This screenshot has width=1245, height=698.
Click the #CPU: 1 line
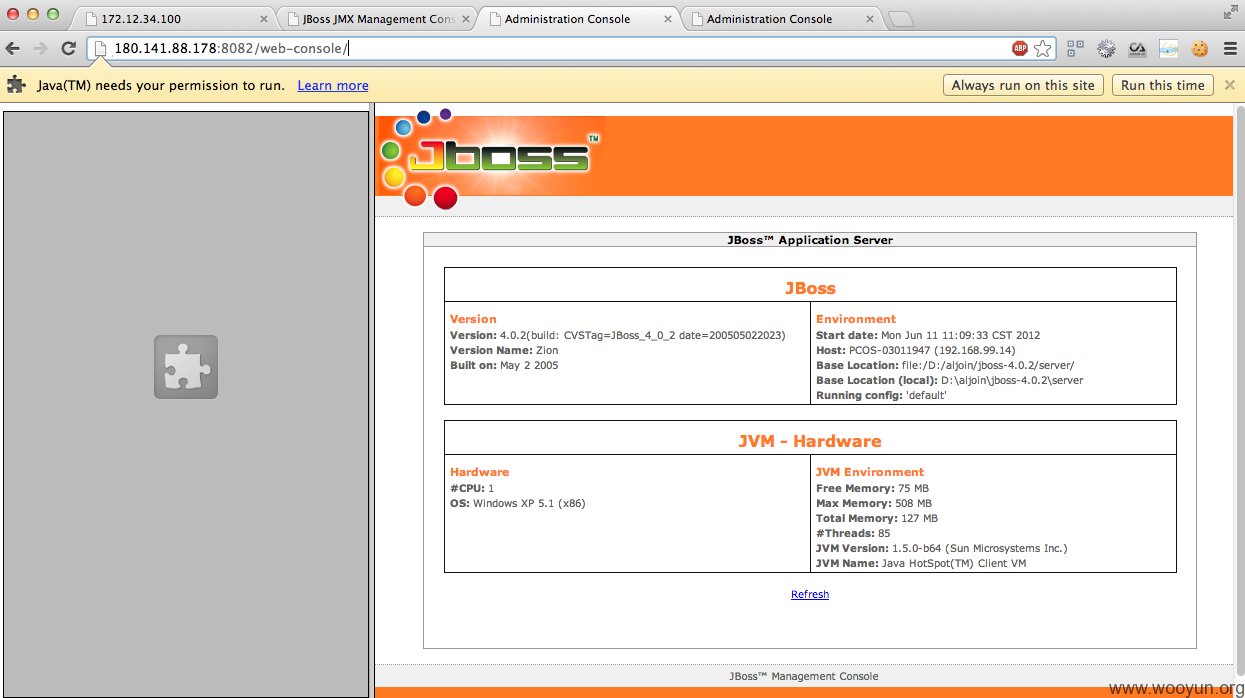click(x=472, y=488)
